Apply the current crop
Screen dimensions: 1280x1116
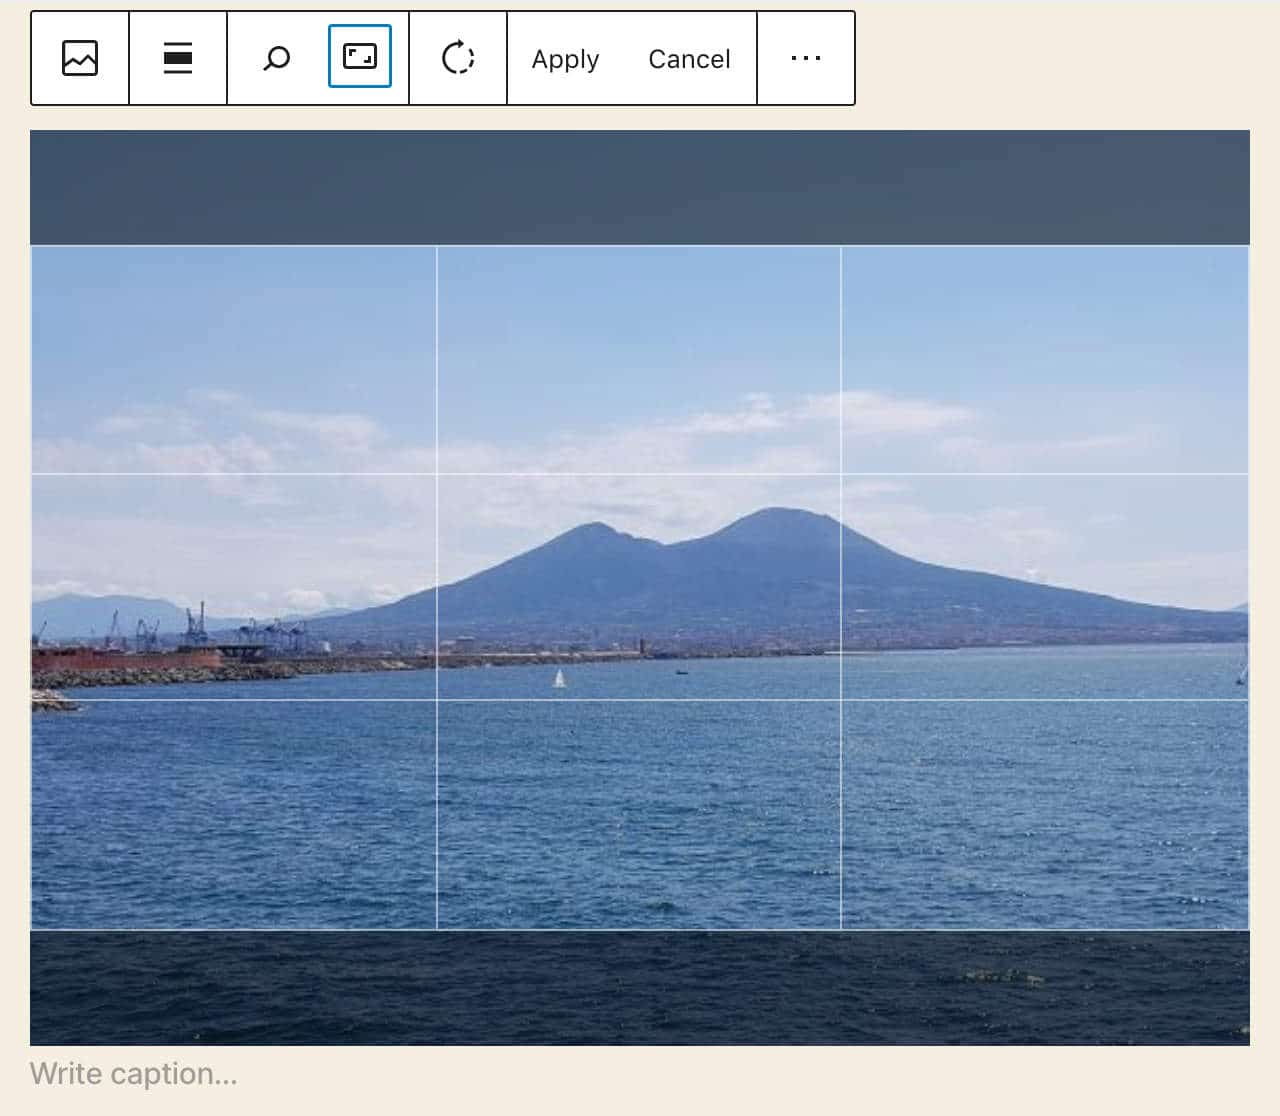coord(565,58)
